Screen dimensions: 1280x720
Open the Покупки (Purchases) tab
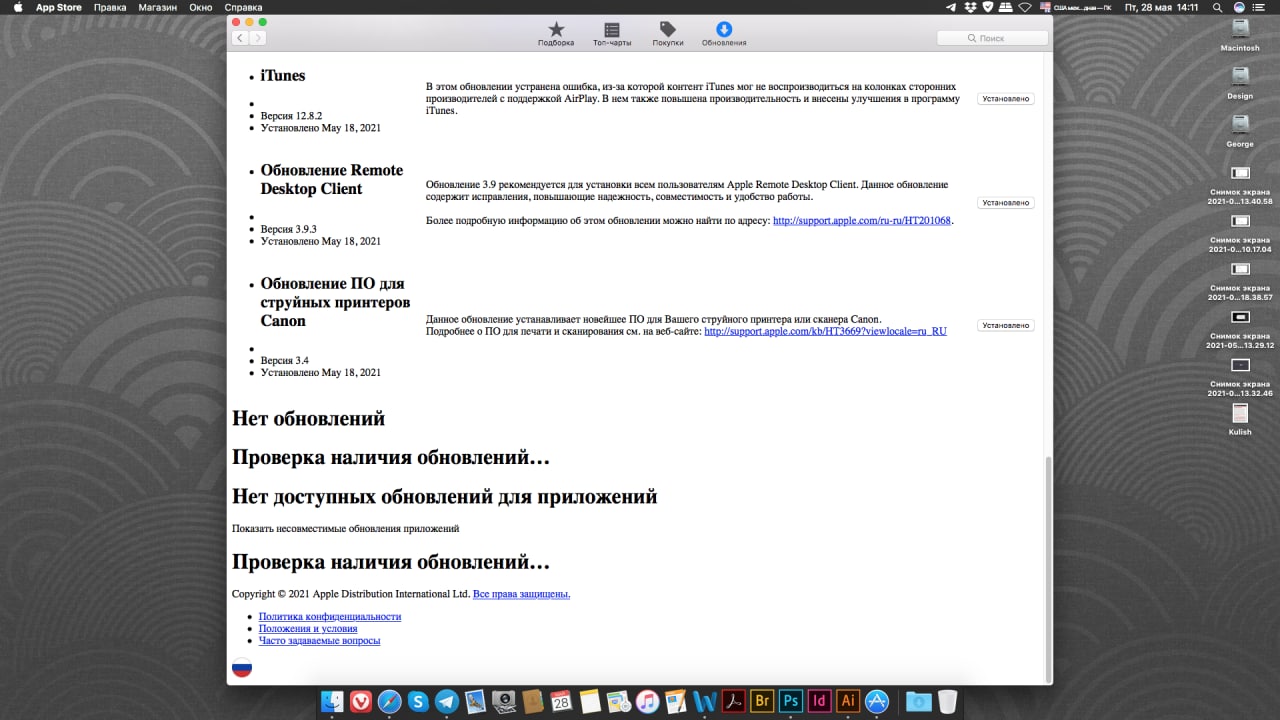point(668,34)
